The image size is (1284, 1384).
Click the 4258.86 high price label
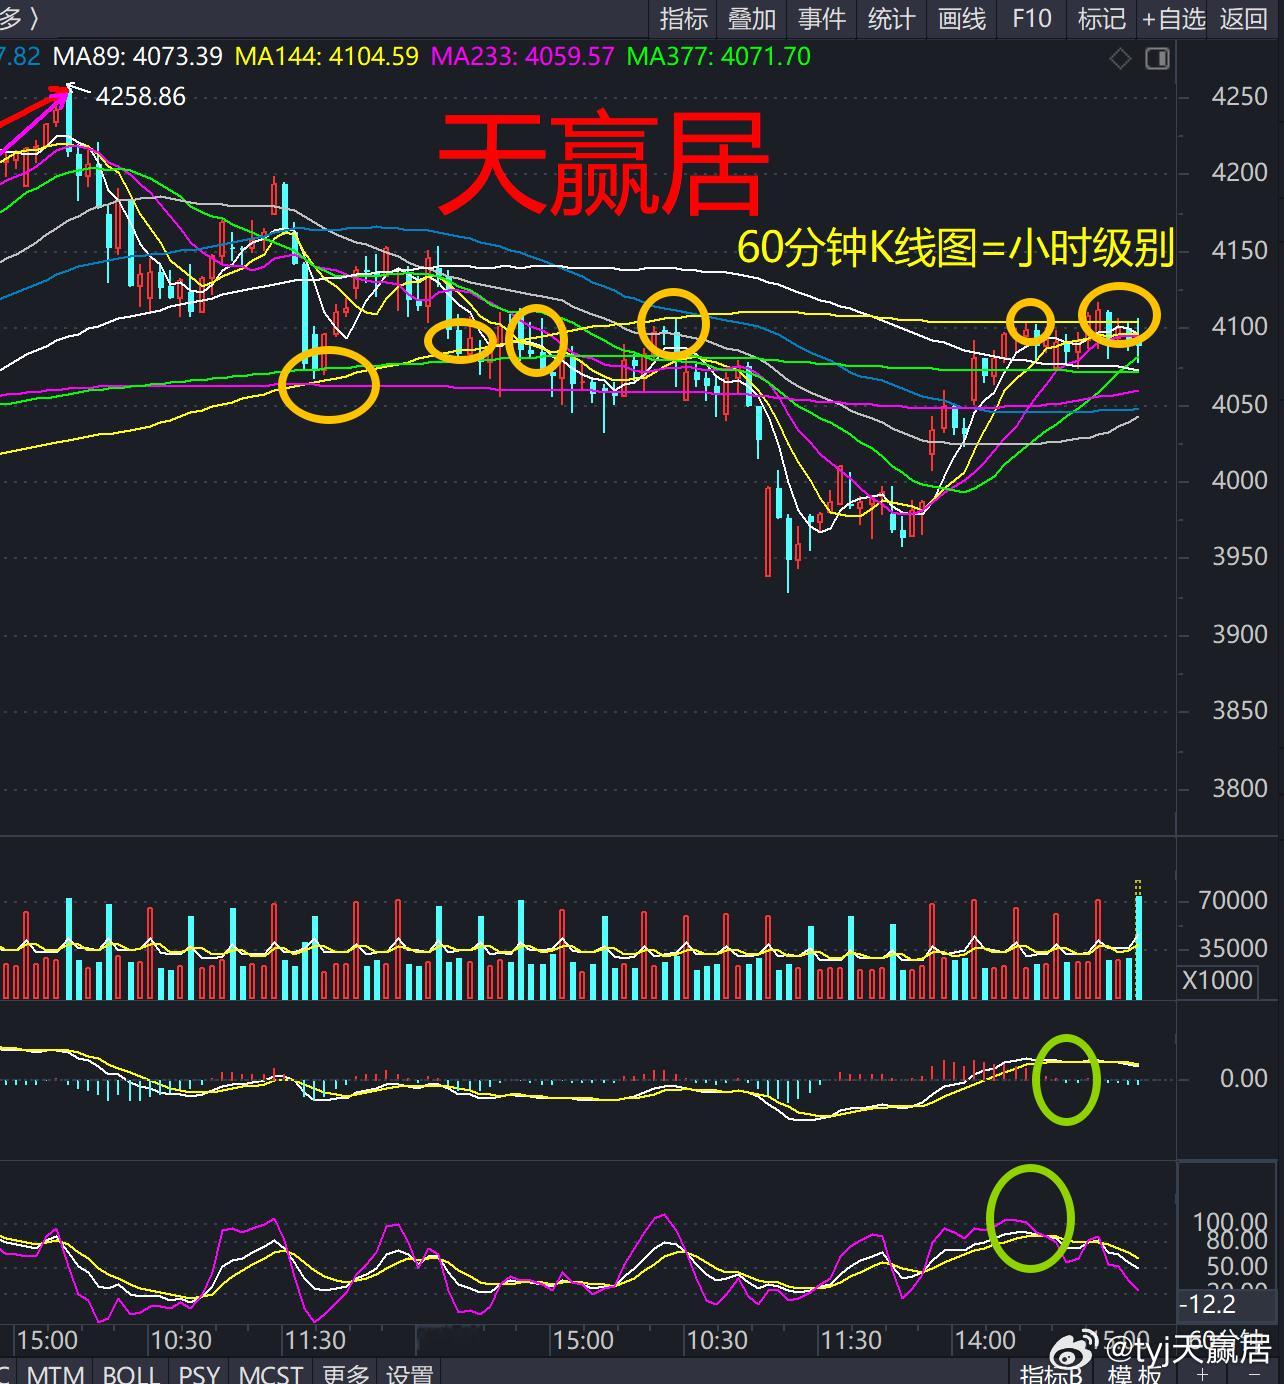pos(141,96)
